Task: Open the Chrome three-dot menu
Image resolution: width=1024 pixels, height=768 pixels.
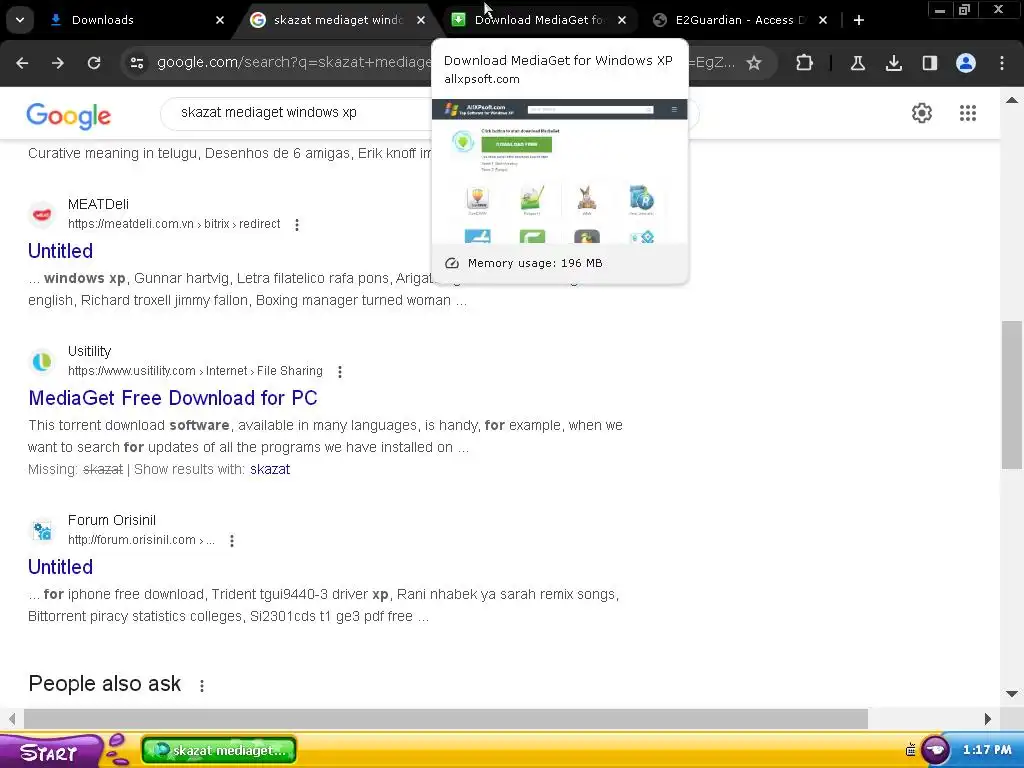Action: point(1002,63)
